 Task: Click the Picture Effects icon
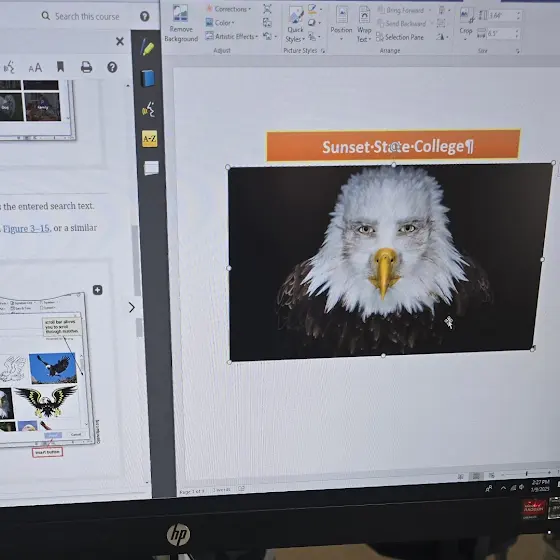[312, 23]
